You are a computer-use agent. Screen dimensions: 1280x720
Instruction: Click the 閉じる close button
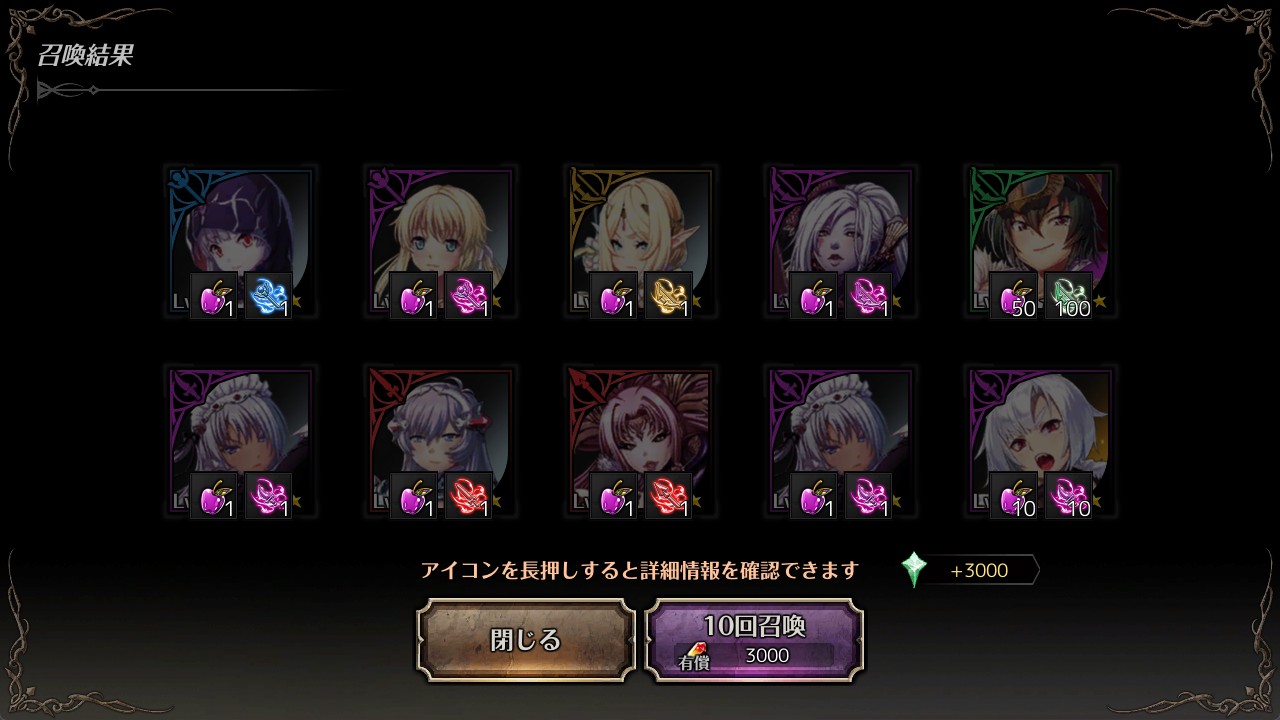pyautogui.click(x=526, y=640)
